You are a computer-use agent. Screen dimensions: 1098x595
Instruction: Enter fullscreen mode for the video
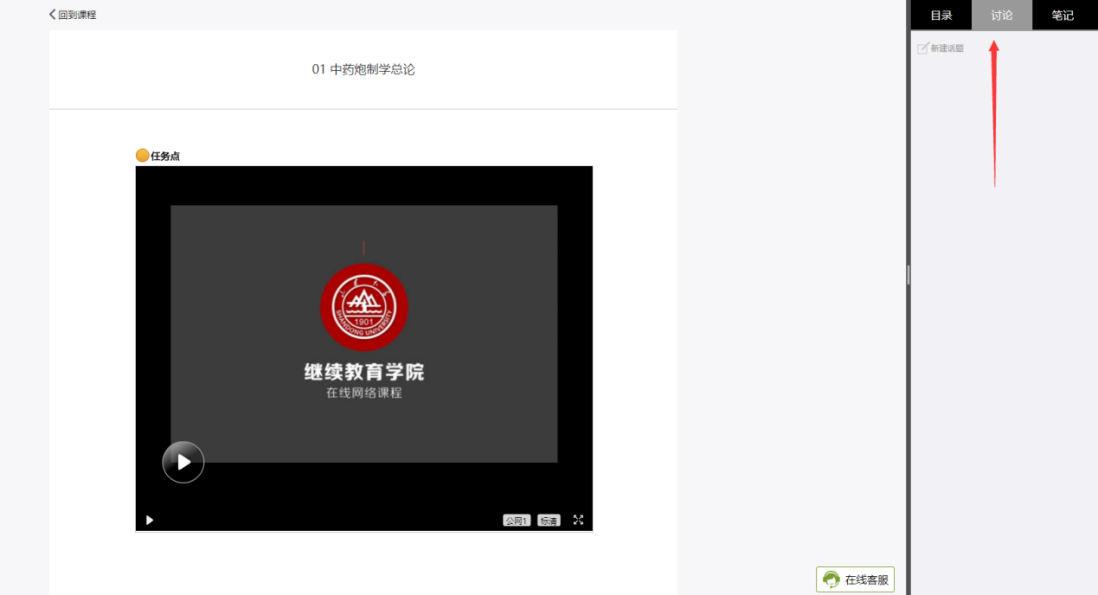pos(578,520)
